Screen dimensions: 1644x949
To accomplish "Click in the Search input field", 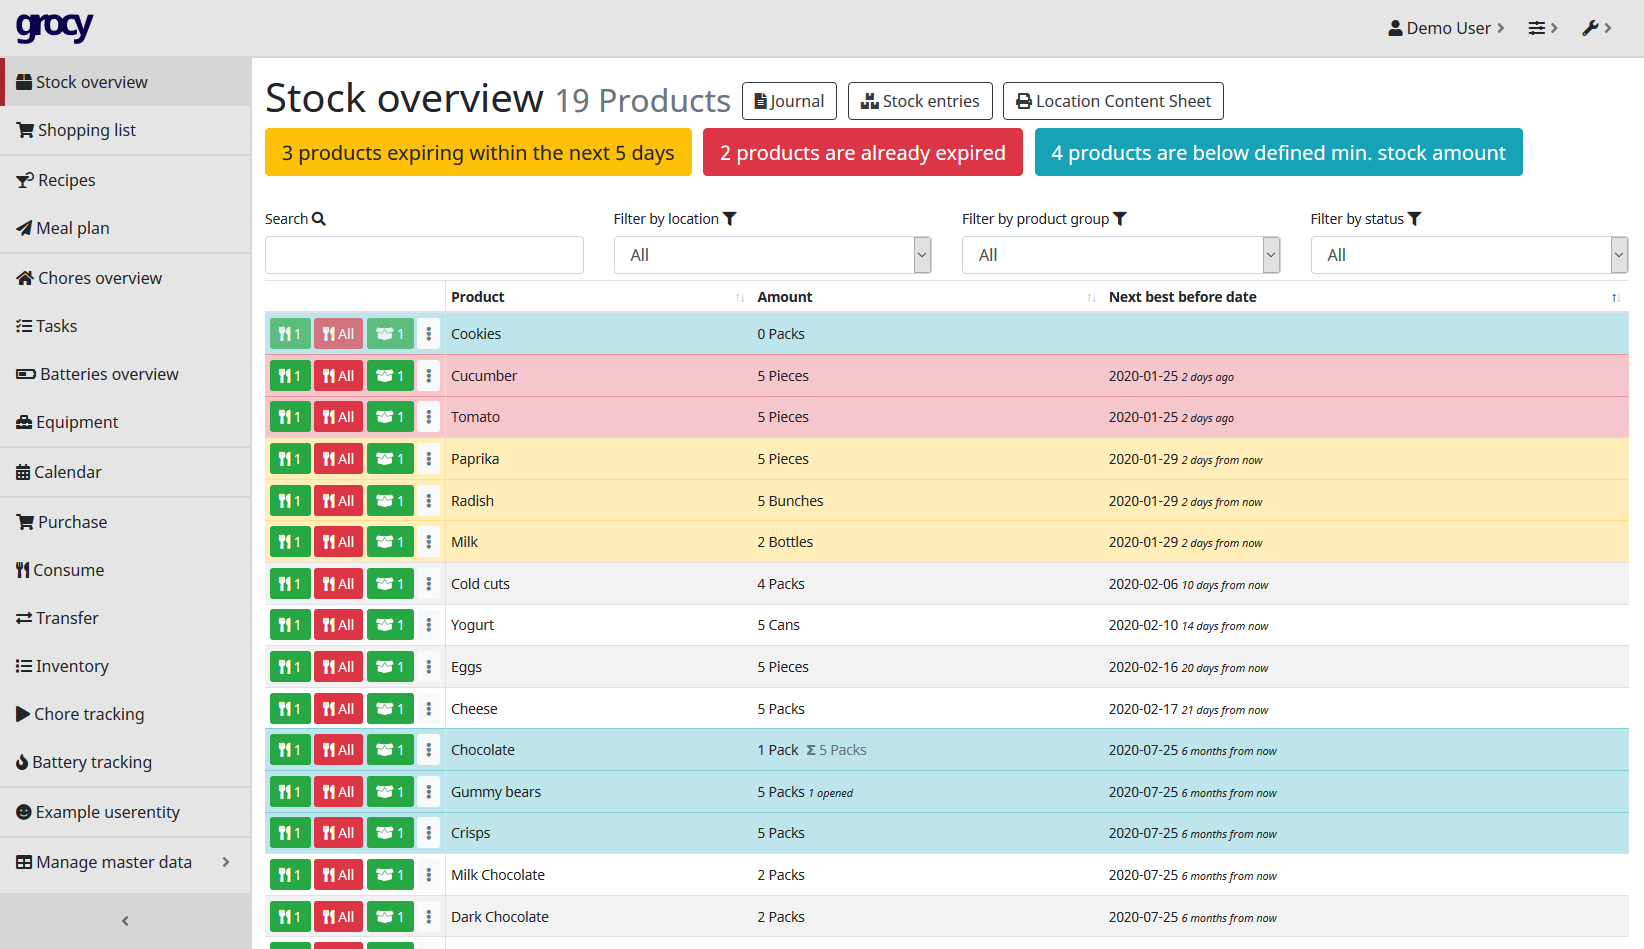I will 424,255.
